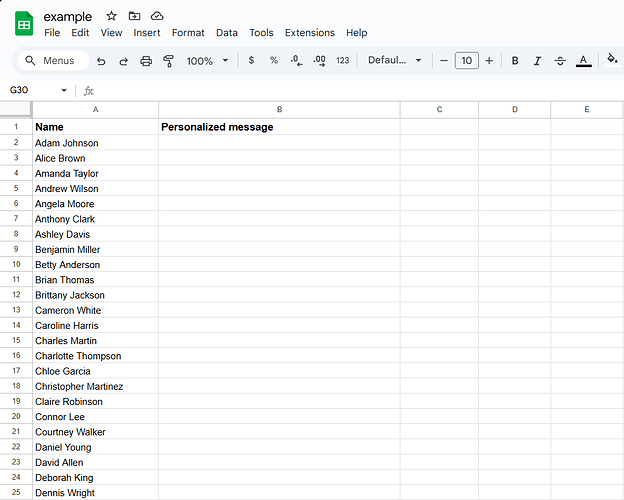624x500 pixels.
Task: Open the name box dropdown arrow
Action: (64, 90)
